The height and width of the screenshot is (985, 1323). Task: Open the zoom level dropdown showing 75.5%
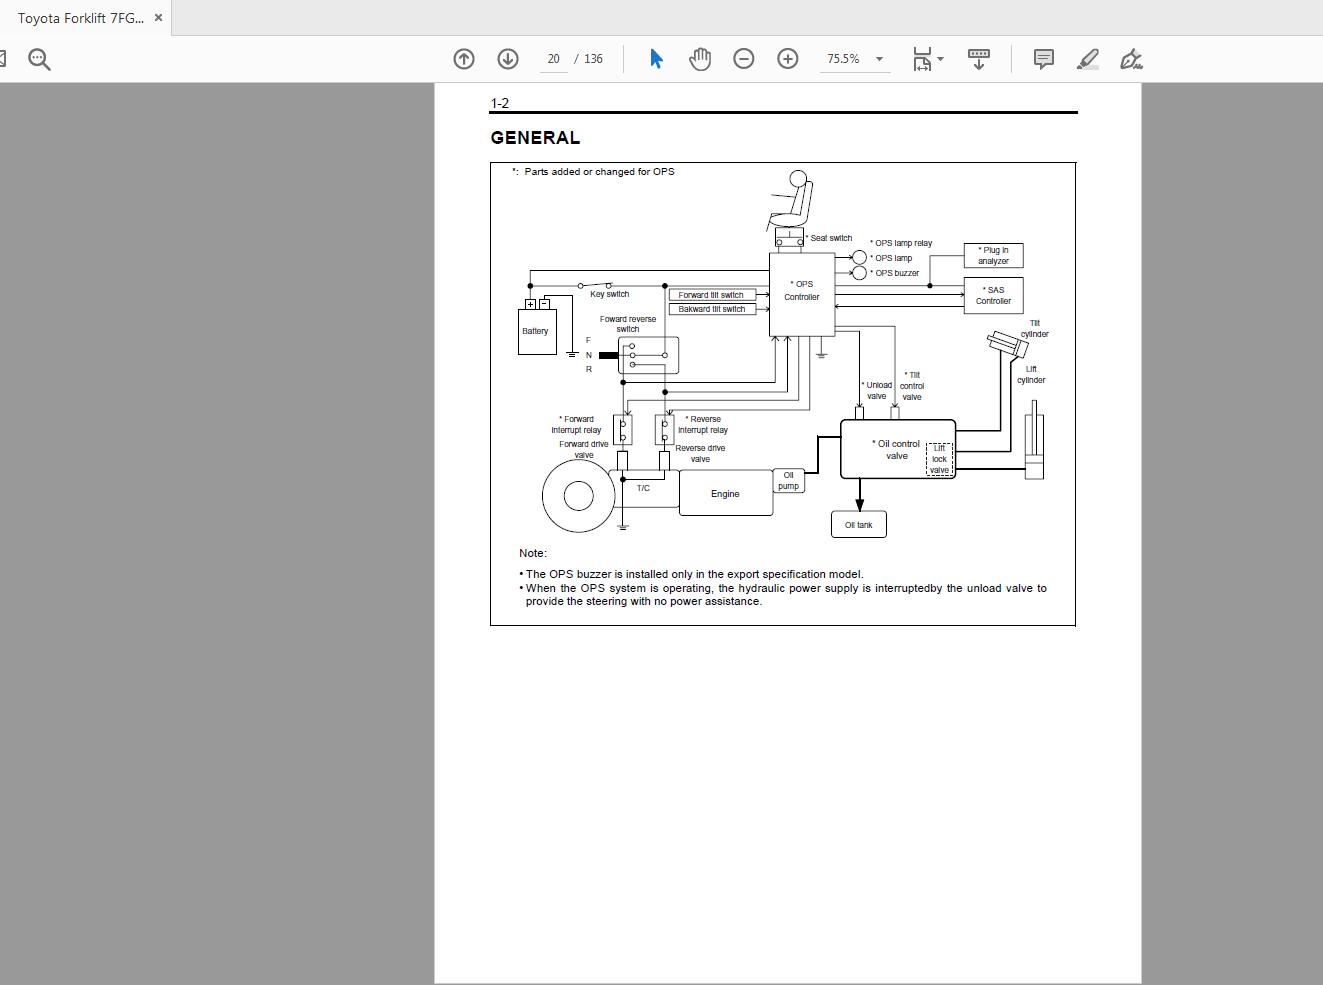(x=855, y=59)
